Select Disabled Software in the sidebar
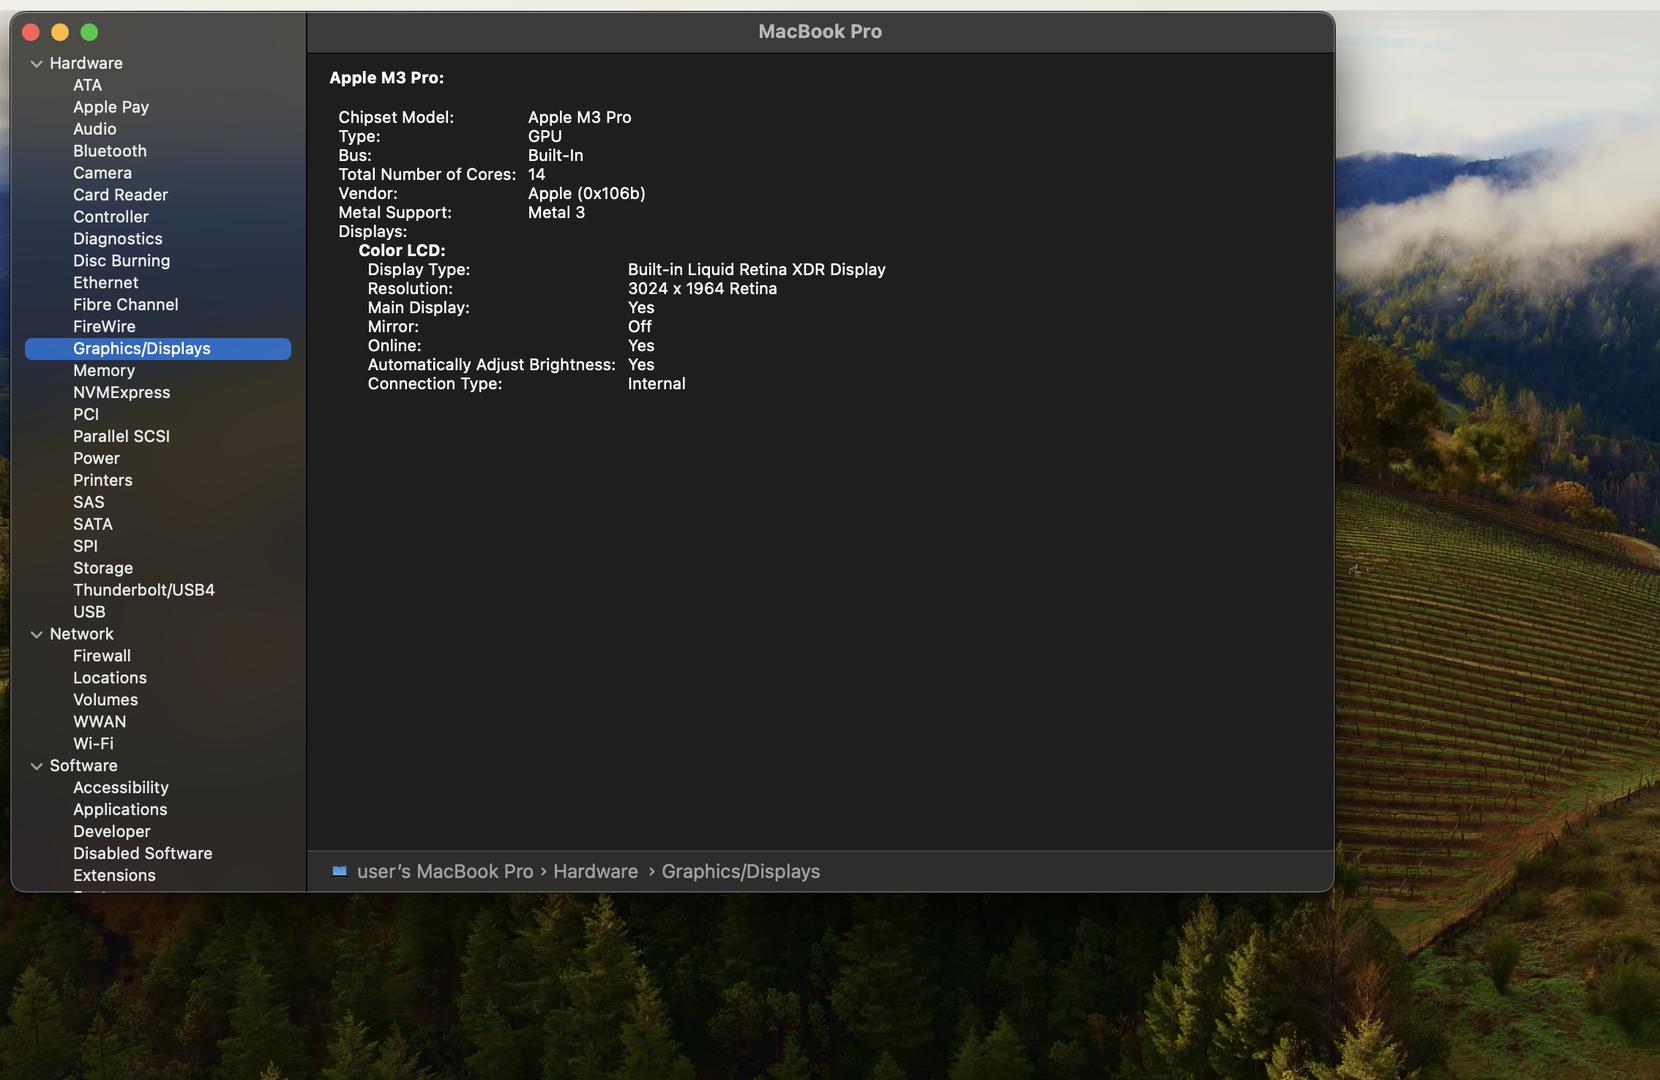This screenshot has height=1080, width=1660. tap(142, 855)
